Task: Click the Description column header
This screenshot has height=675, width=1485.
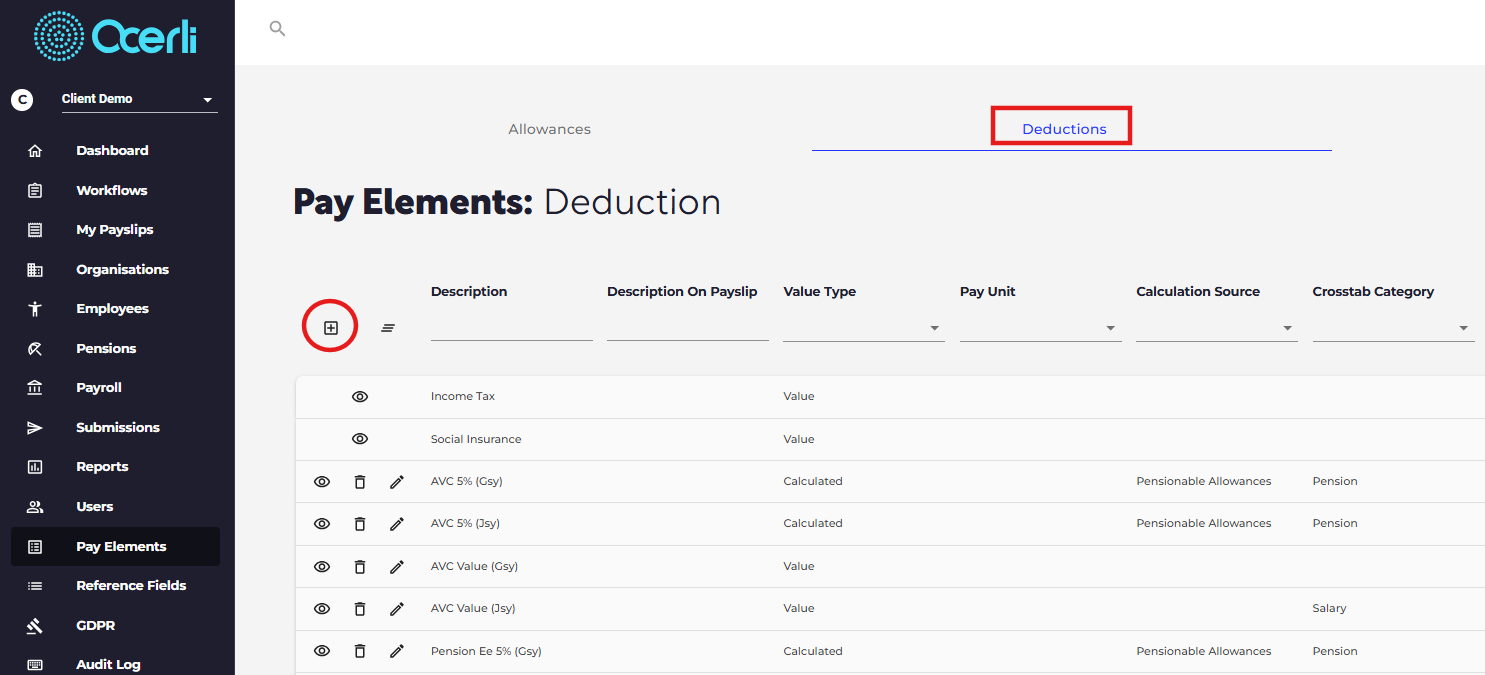Action: tap(469, 292)
